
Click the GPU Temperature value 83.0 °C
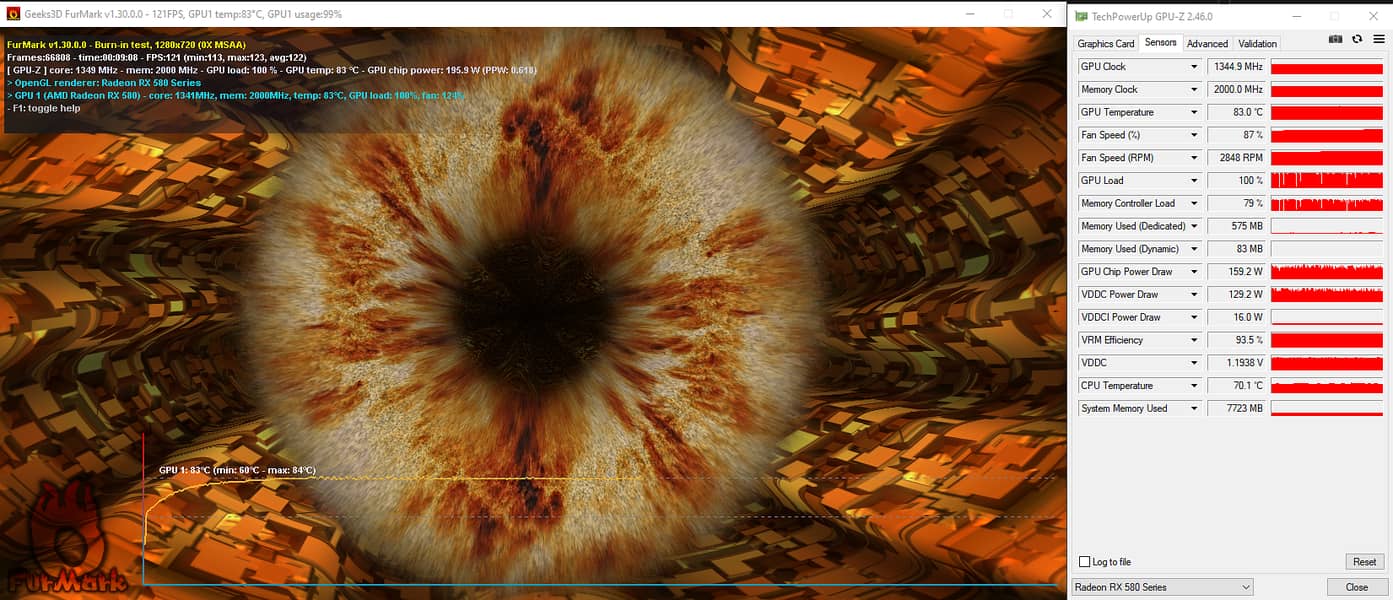click(1237, 113)
